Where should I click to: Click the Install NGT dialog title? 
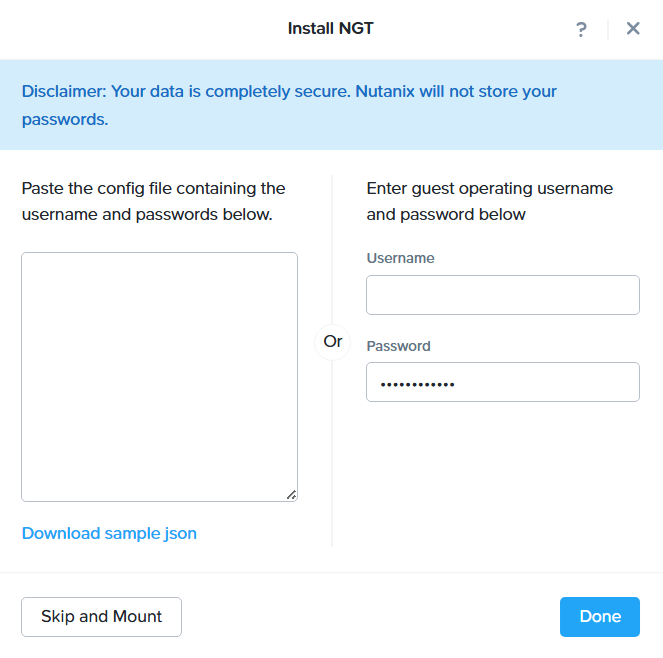[330, 28]
